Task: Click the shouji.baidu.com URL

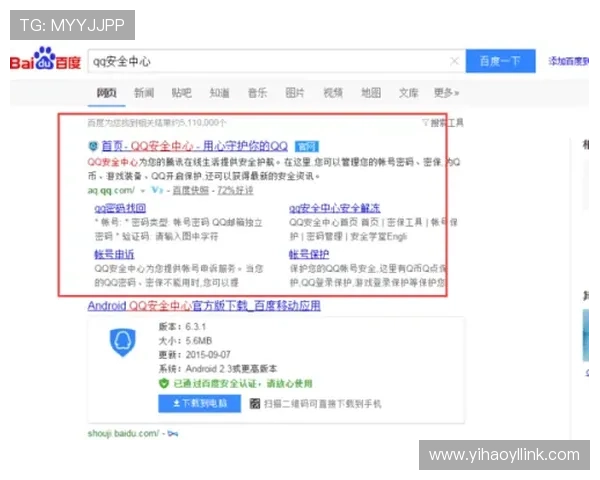Action: 123,433
